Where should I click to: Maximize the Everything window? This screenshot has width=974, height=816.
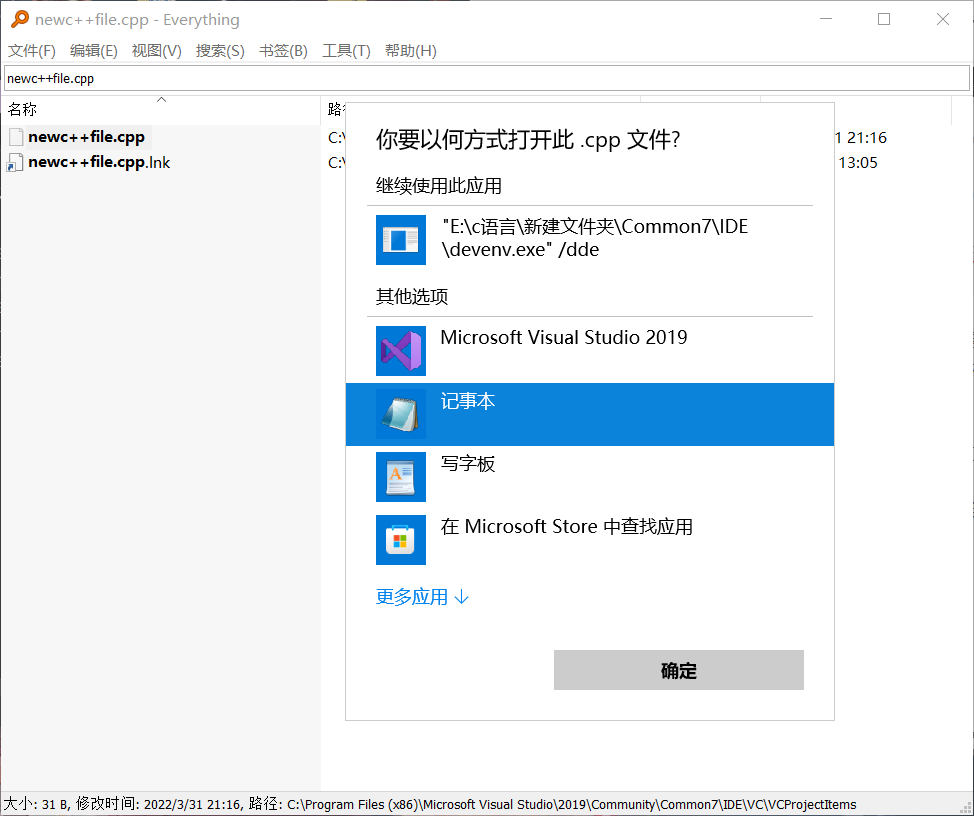tap(884, 19)
